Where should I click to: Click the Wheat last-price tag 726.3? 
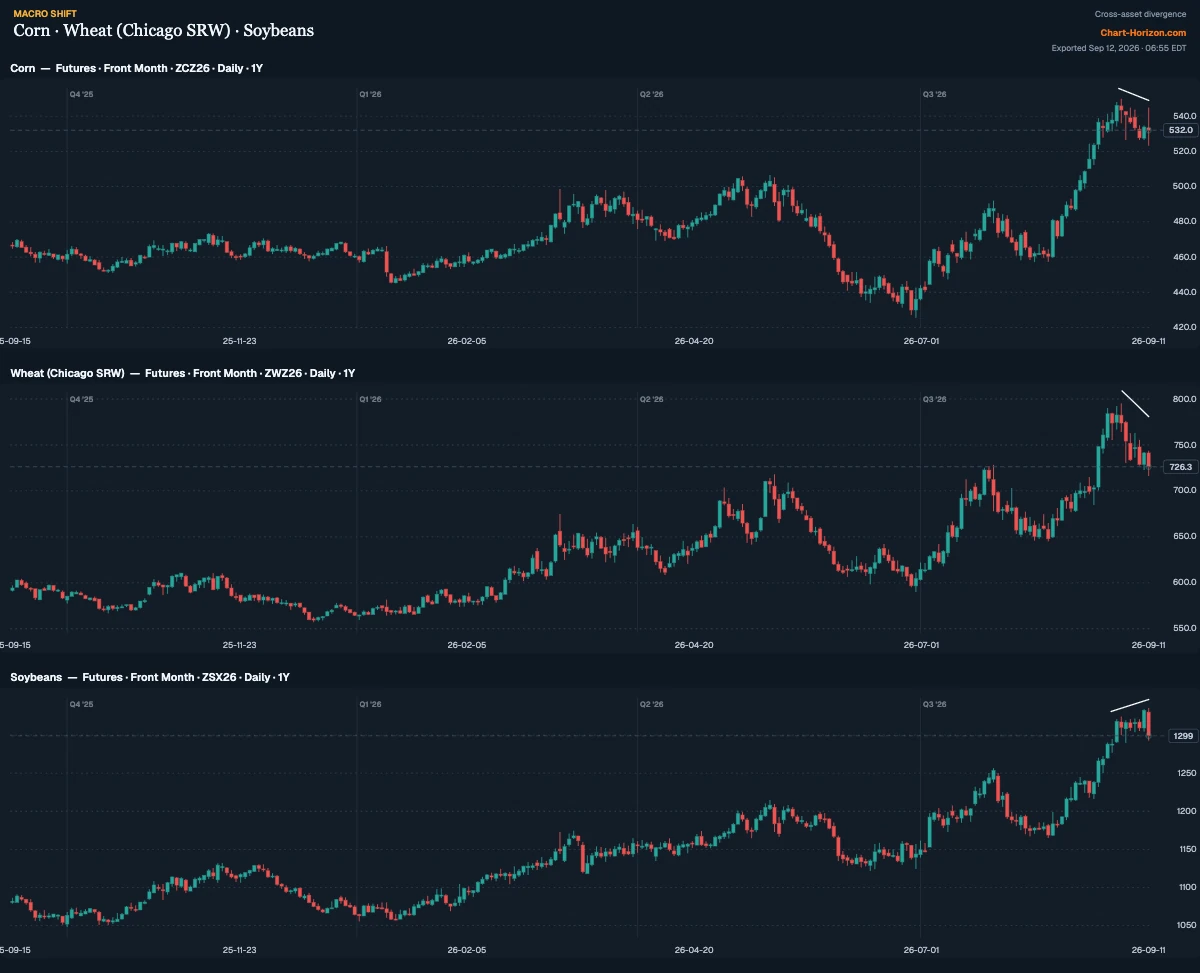click(1180, 467)
